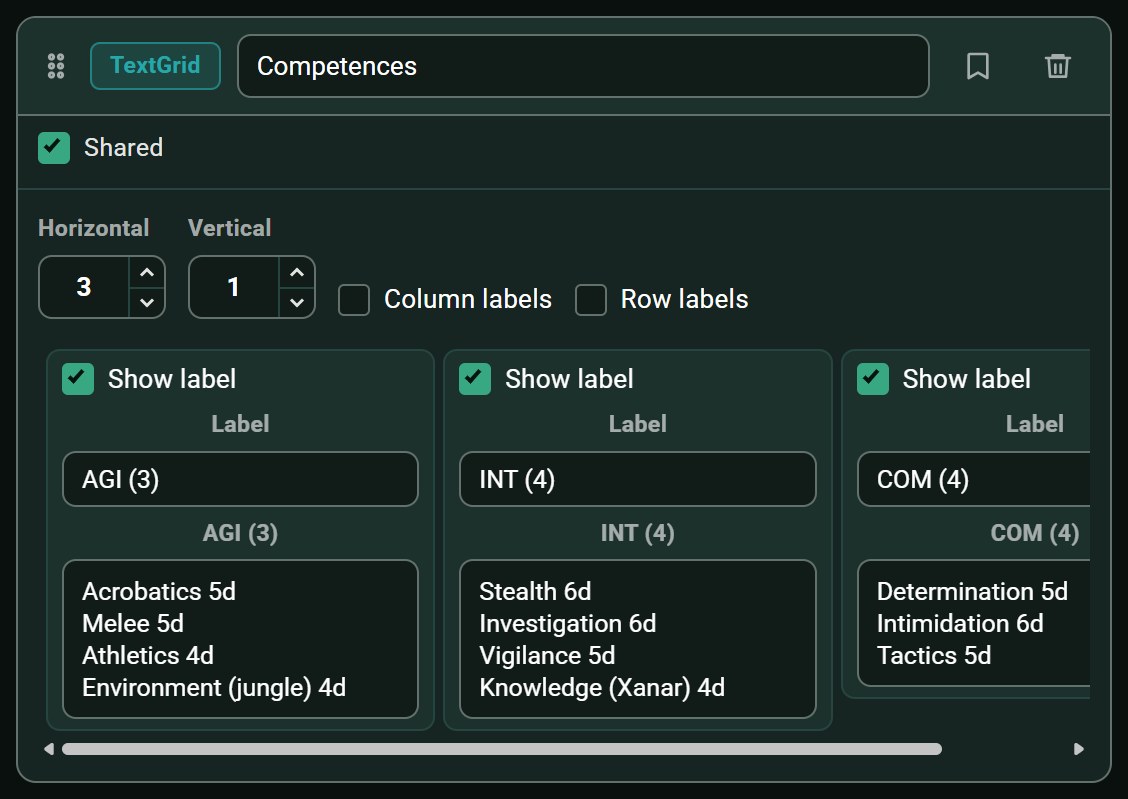Edit the Competences title field
Screen dimensions: 1128x799
[x=583, y=66]
